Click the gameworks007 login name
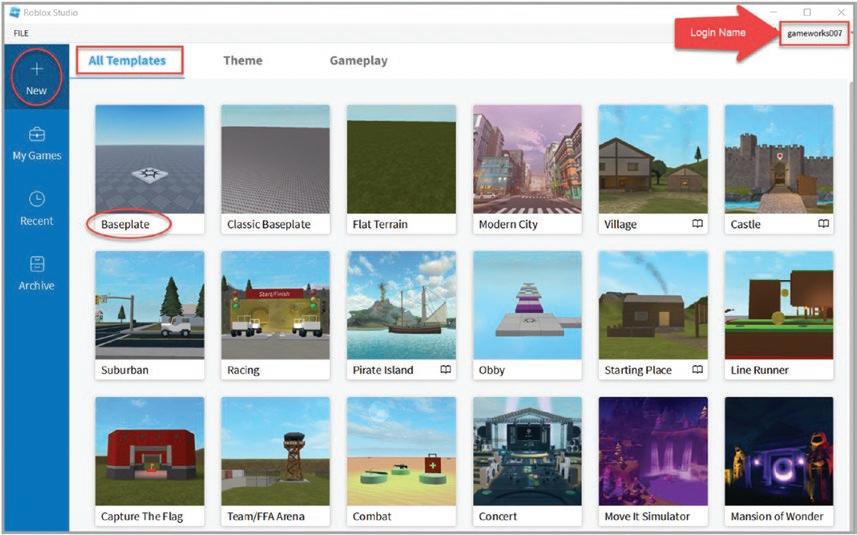This screenshot has width=857, height=535. (x=814, y=33)
